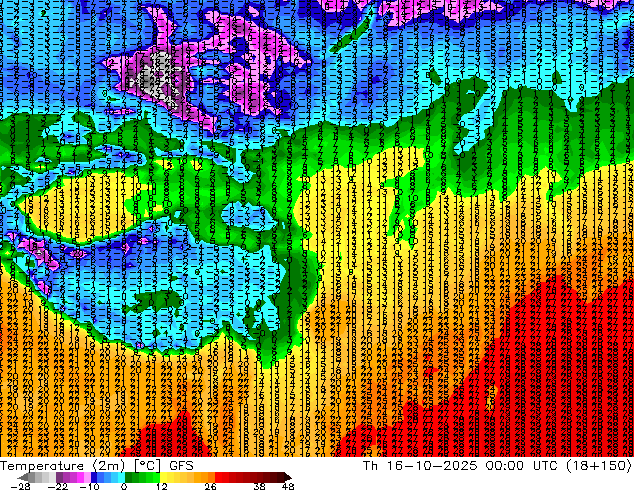Viewport: 634px width, 490px height.
Task: Click the magenta legend swatch
Action: 80,477
